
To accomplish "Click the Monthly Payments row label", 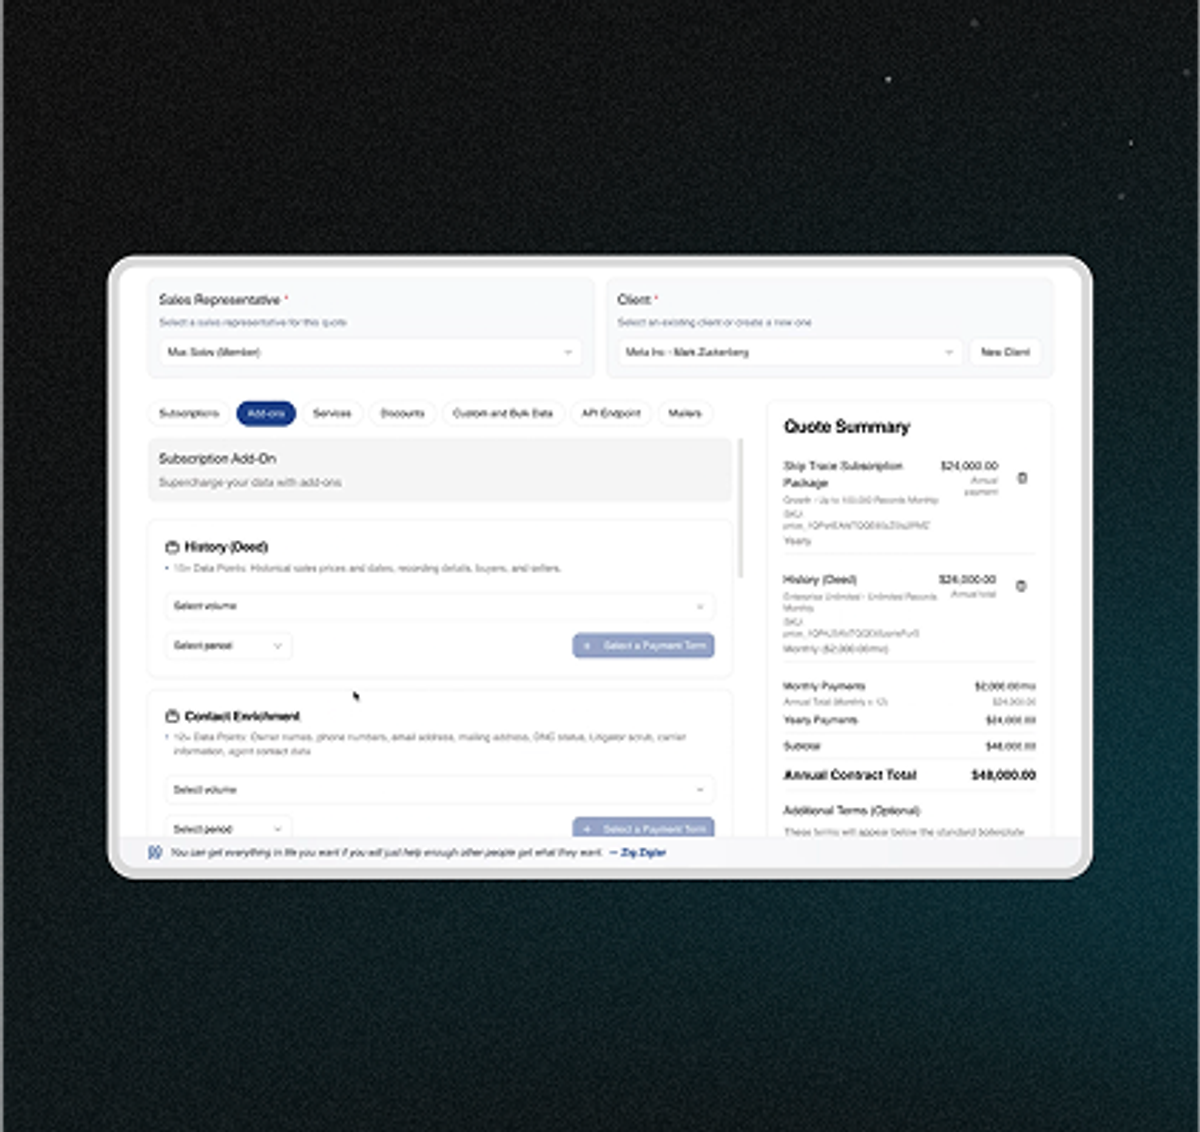I will tap(824, 686).
